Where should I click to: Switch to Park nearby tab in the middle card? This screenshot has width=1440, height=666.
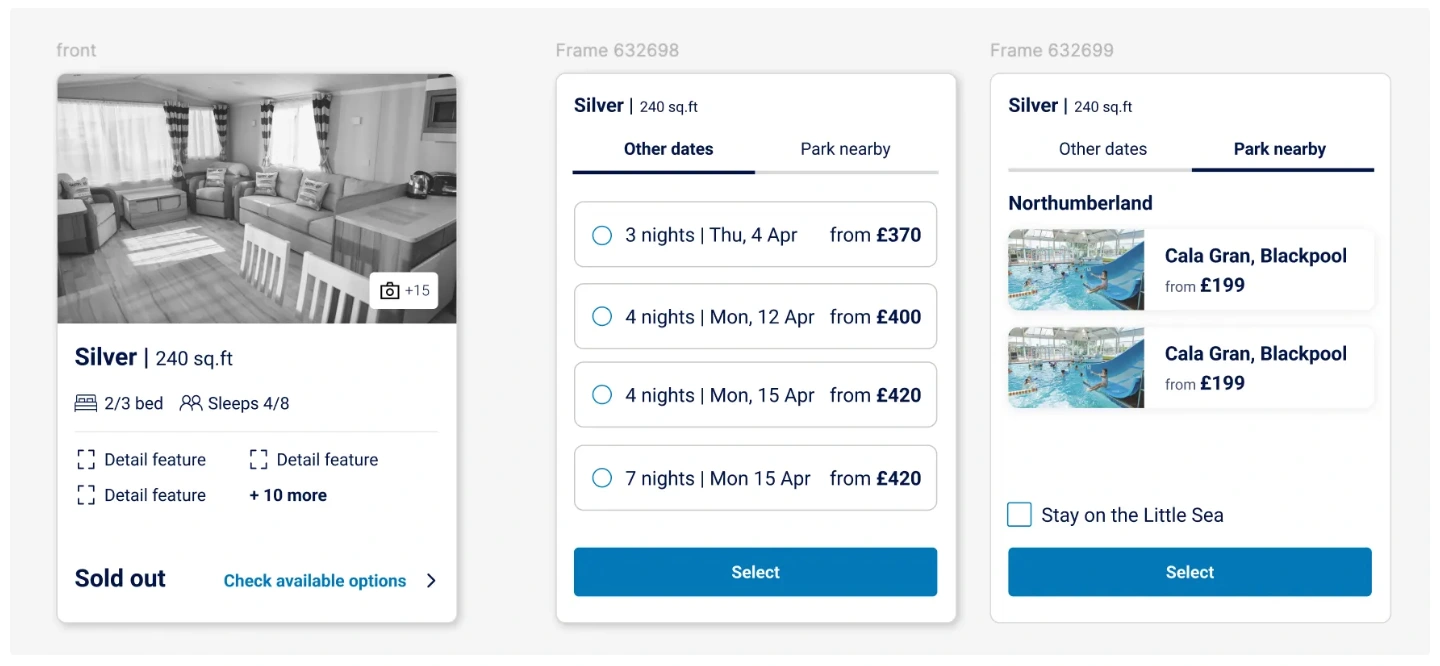845,150
